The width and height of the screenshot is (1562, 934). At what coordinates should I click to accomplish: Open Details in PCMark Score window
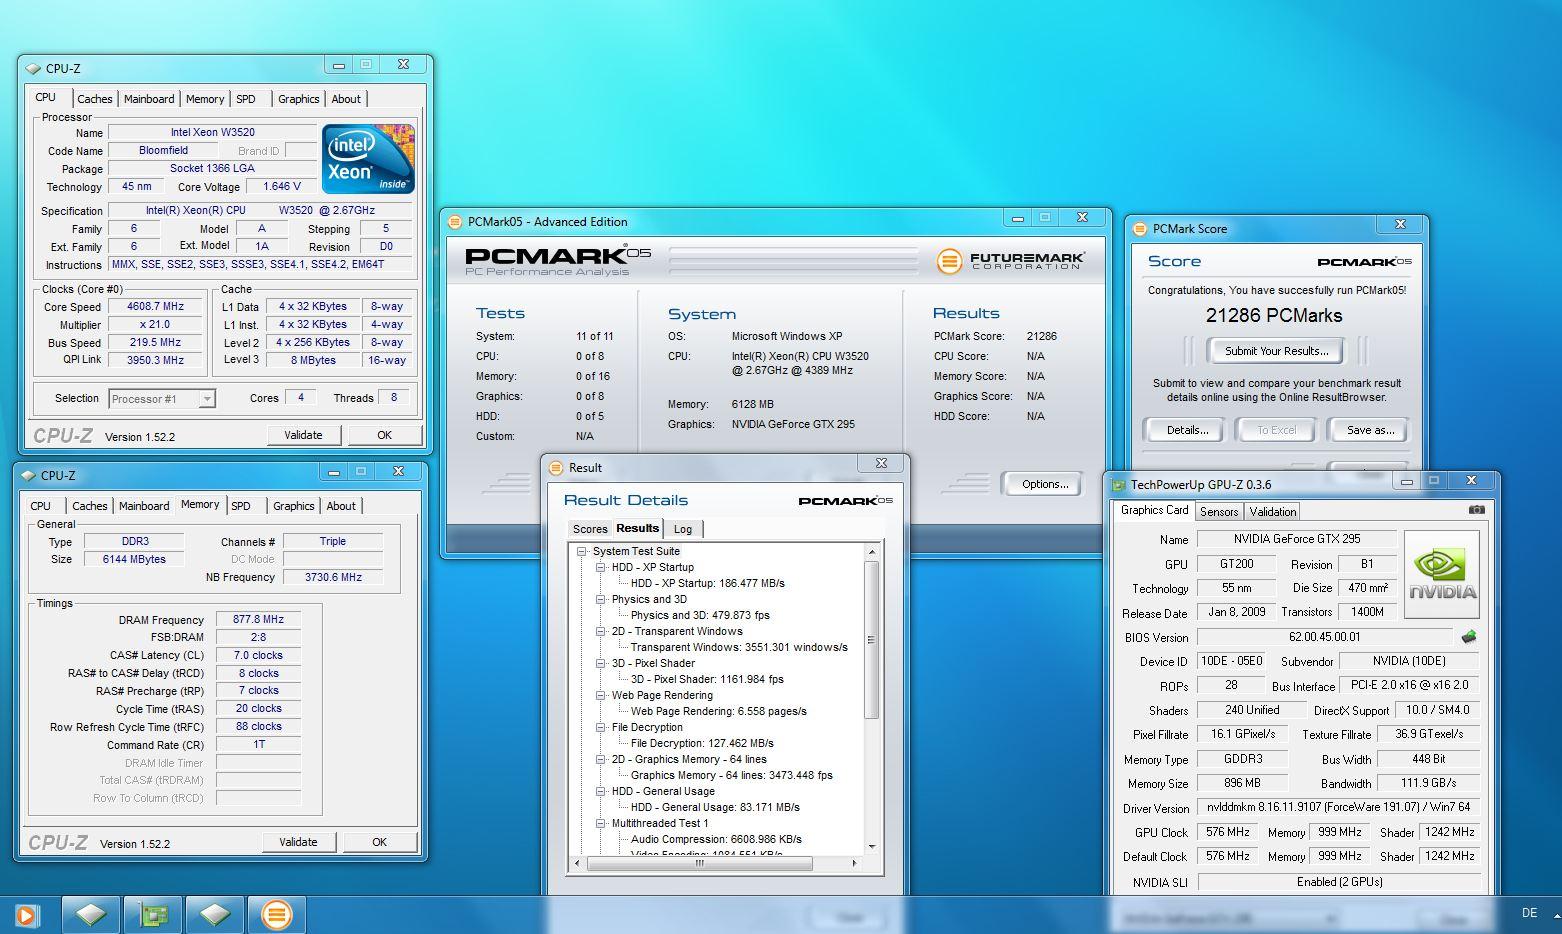[x=1187, y=430]
